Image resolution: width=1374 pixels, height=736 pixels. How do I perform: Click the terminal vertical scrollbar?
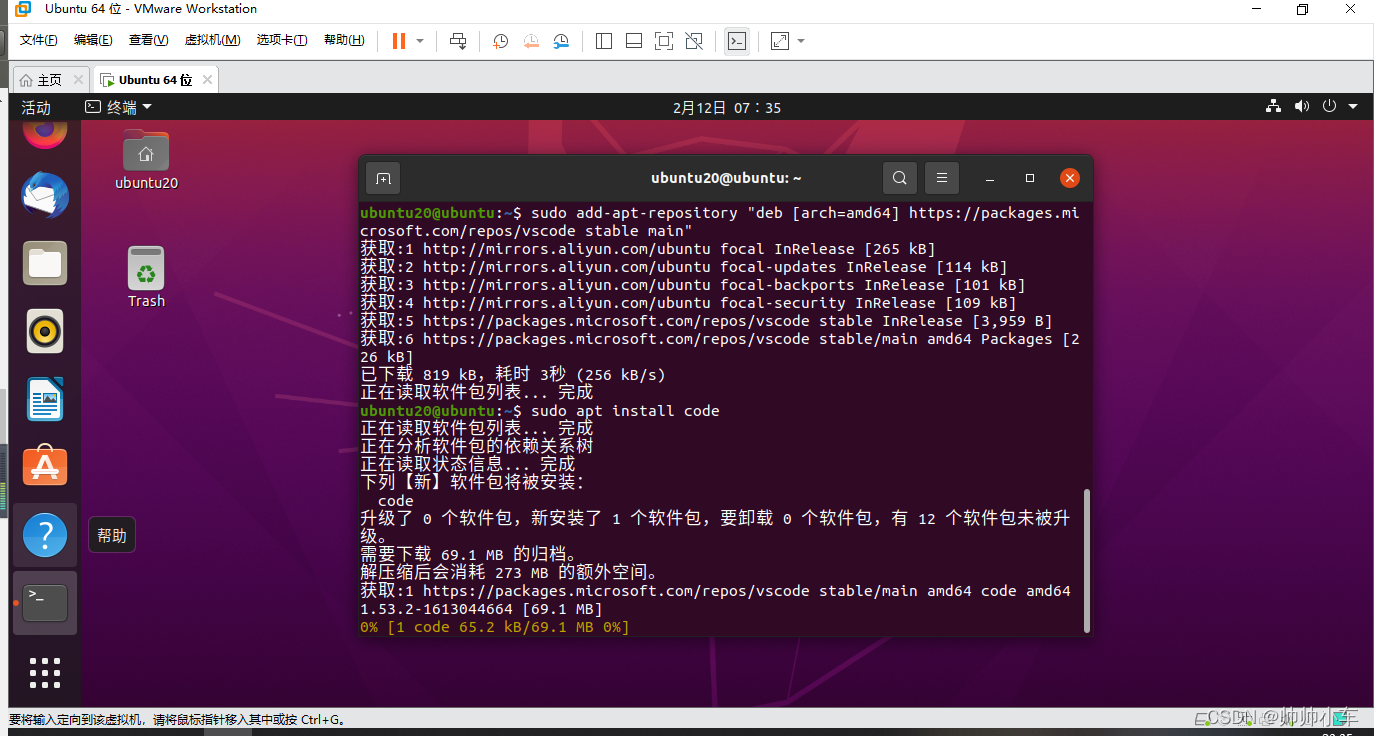click(1086, 560)
